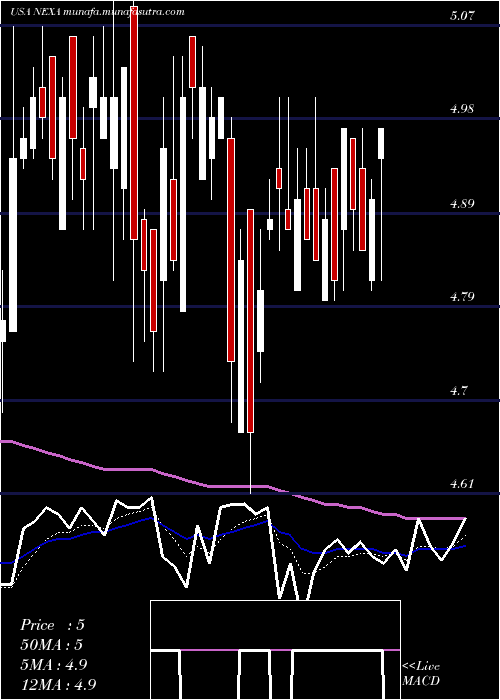Click the 5.07 price axis label

coord(462,17)
